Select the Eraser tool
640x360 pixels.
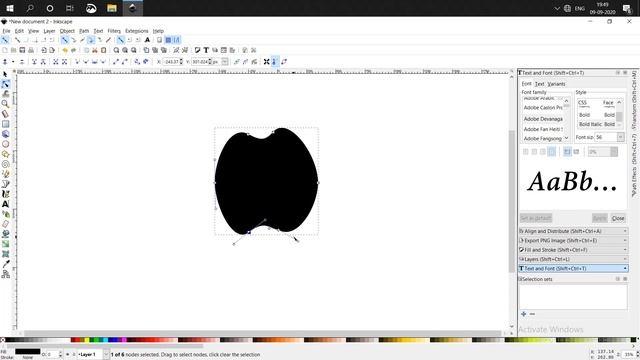click(x=5, y=224)
